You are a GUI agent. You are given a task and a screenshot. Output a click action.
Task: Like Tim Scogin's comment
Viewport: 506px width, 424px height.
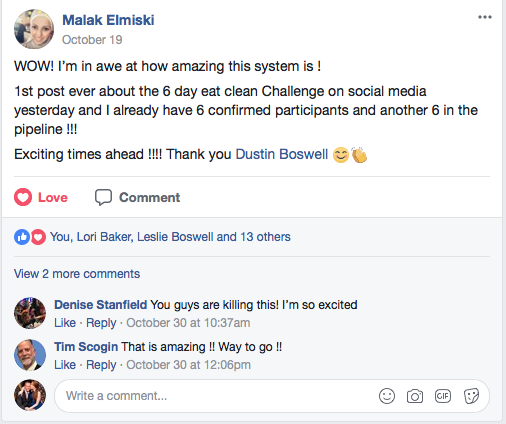(65, 365)
